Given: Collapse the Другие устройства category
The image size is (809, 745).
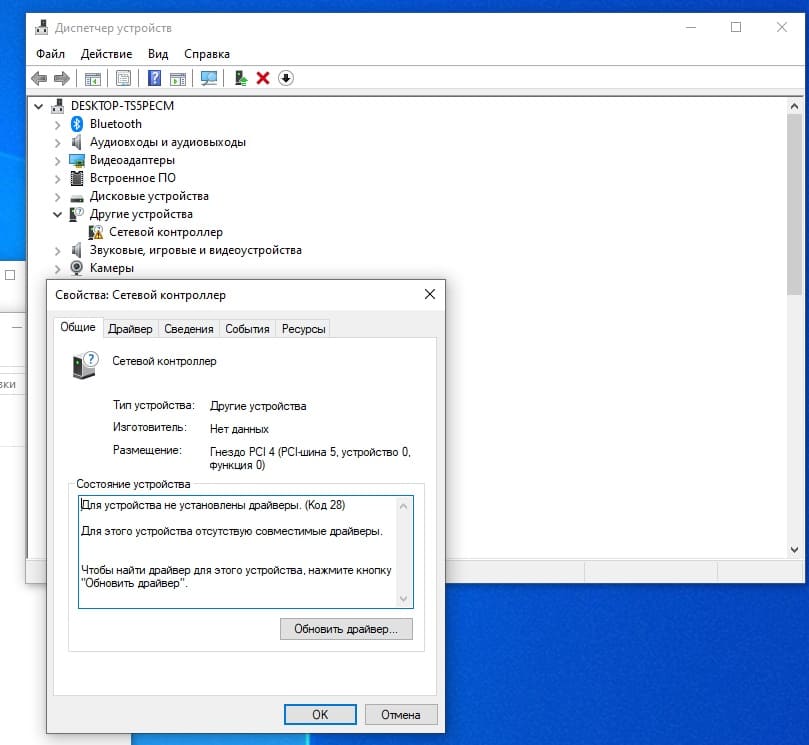Looking at the screenshot, I should pyautogui.click(x=57, y=215).
